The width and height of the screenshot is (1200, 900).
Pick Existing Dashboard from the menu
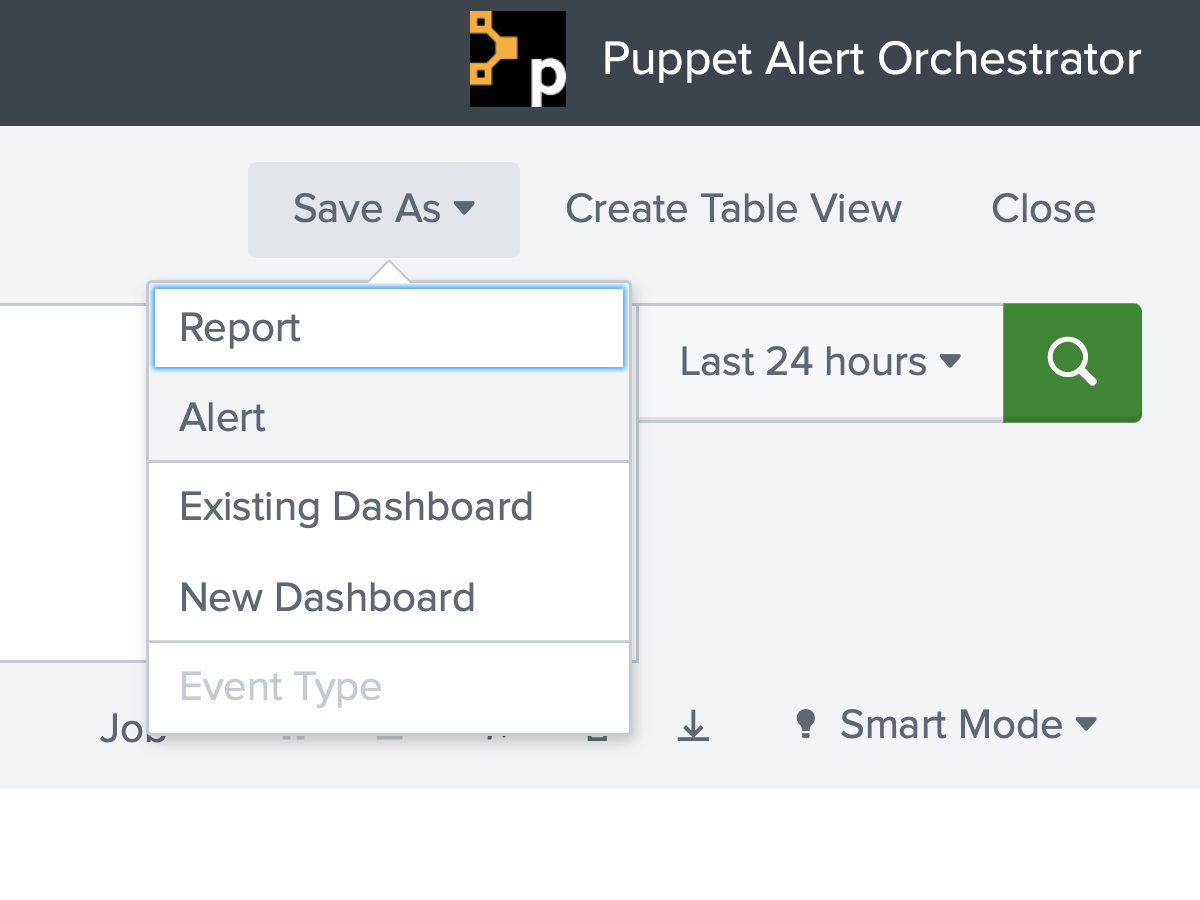(389, 507)
